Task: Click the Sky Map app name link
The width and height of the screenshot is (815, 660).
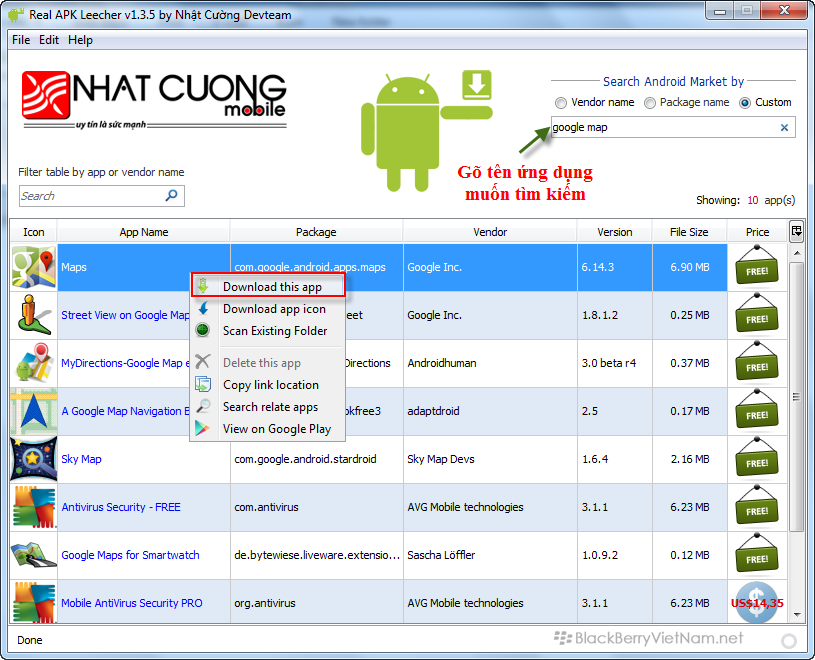Action: click(x=82, y=459)
